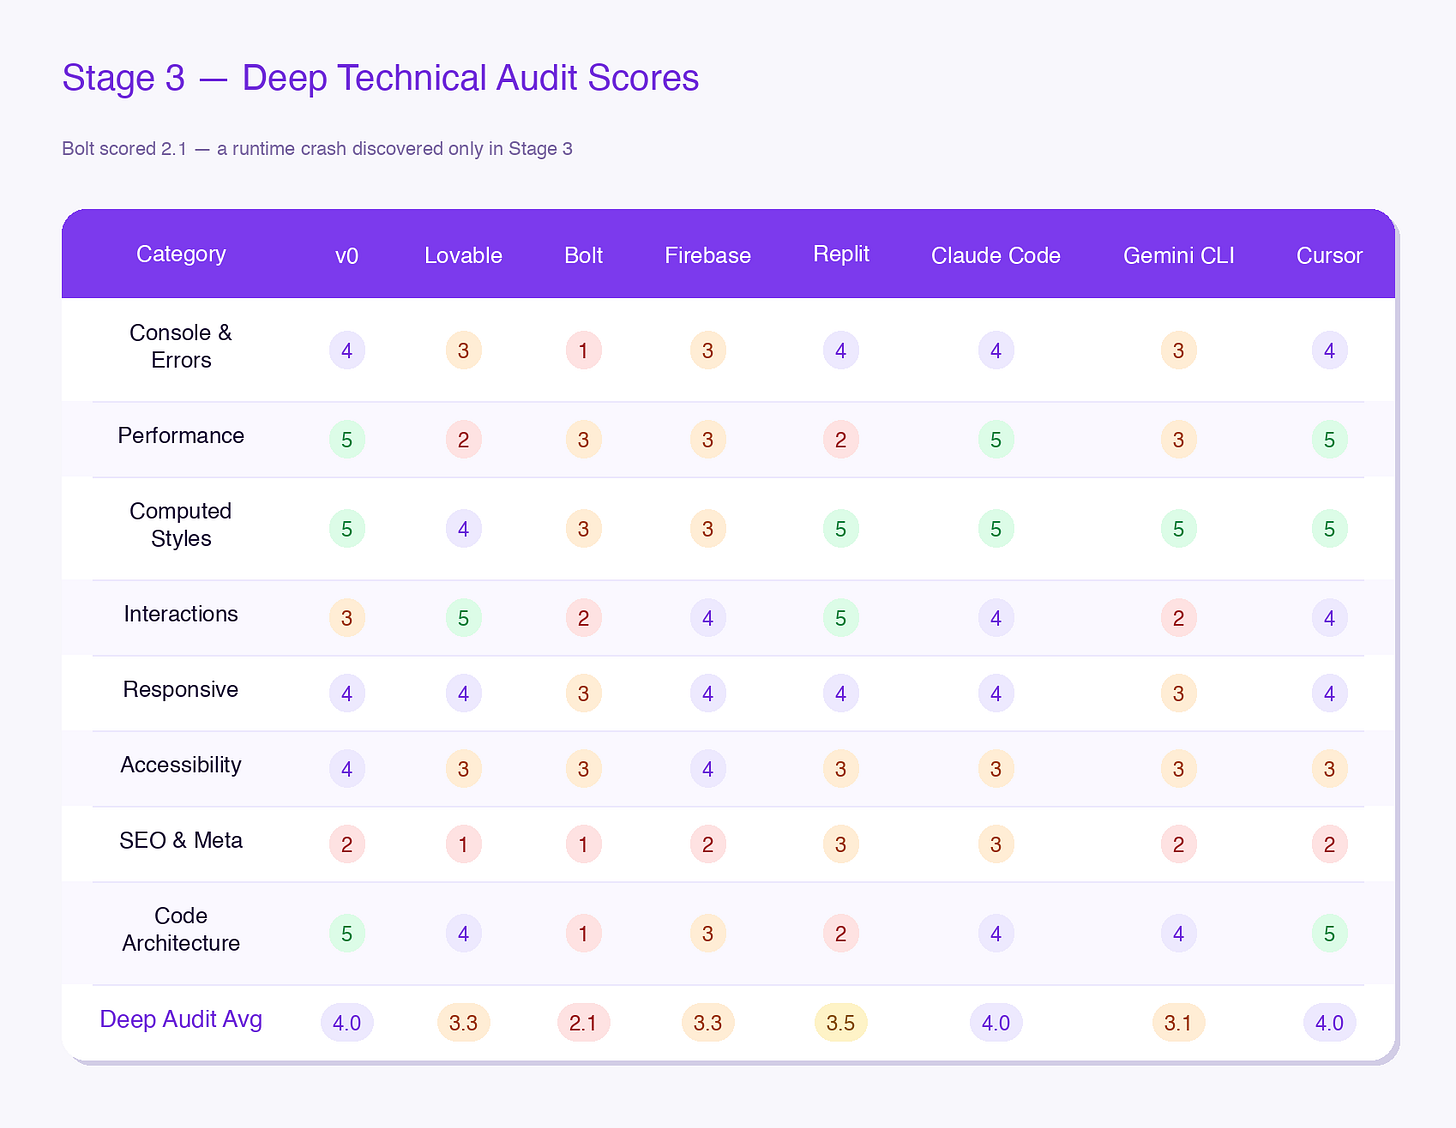The height and width of the screenshot is (1128, 1456).
Task: Click Firebase's Code Architecture score 3
Action: [x=708, y=934]
